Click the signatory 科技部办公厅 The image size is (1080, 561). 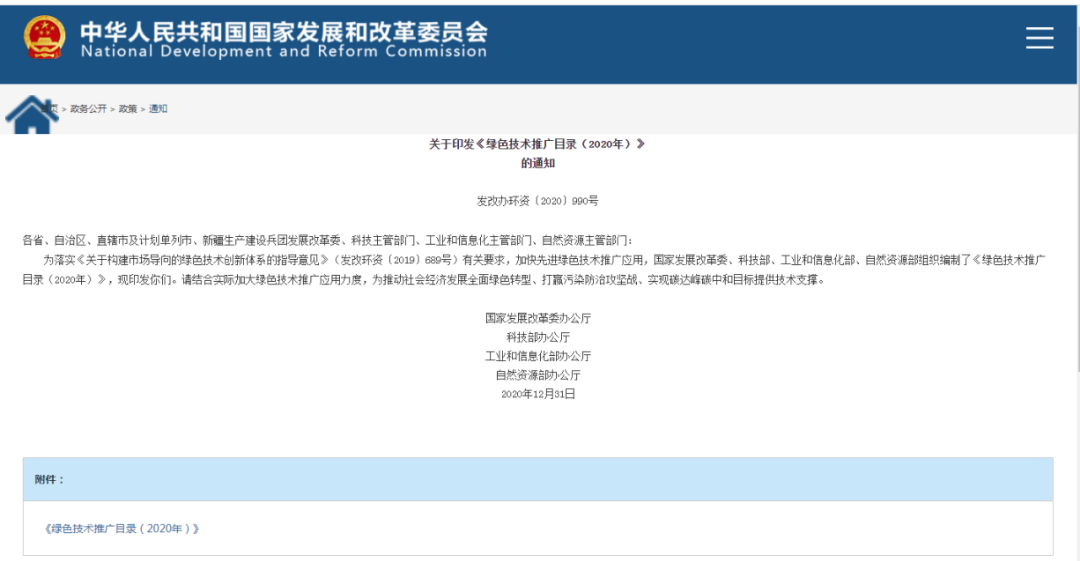click(538, 337)
